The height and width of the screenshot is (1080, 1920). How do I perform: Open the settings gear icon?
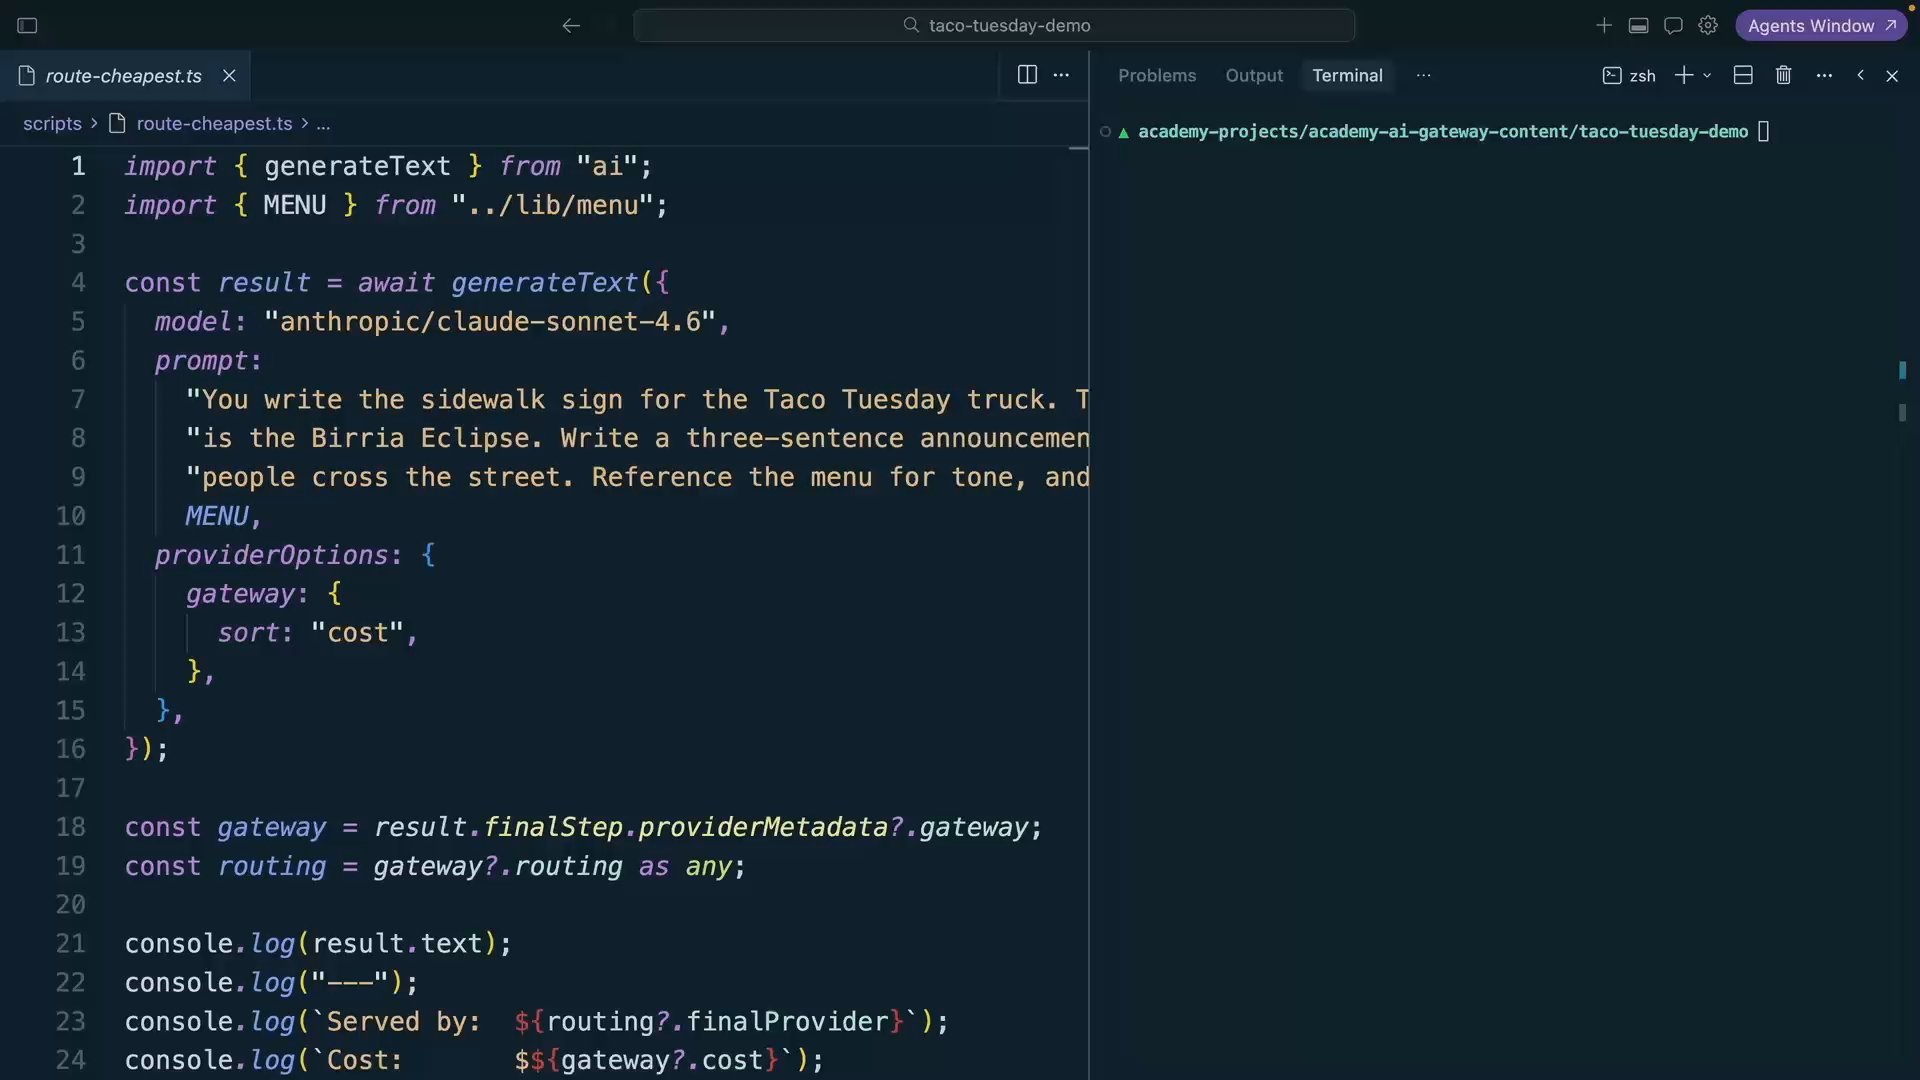click(1708, 26)
